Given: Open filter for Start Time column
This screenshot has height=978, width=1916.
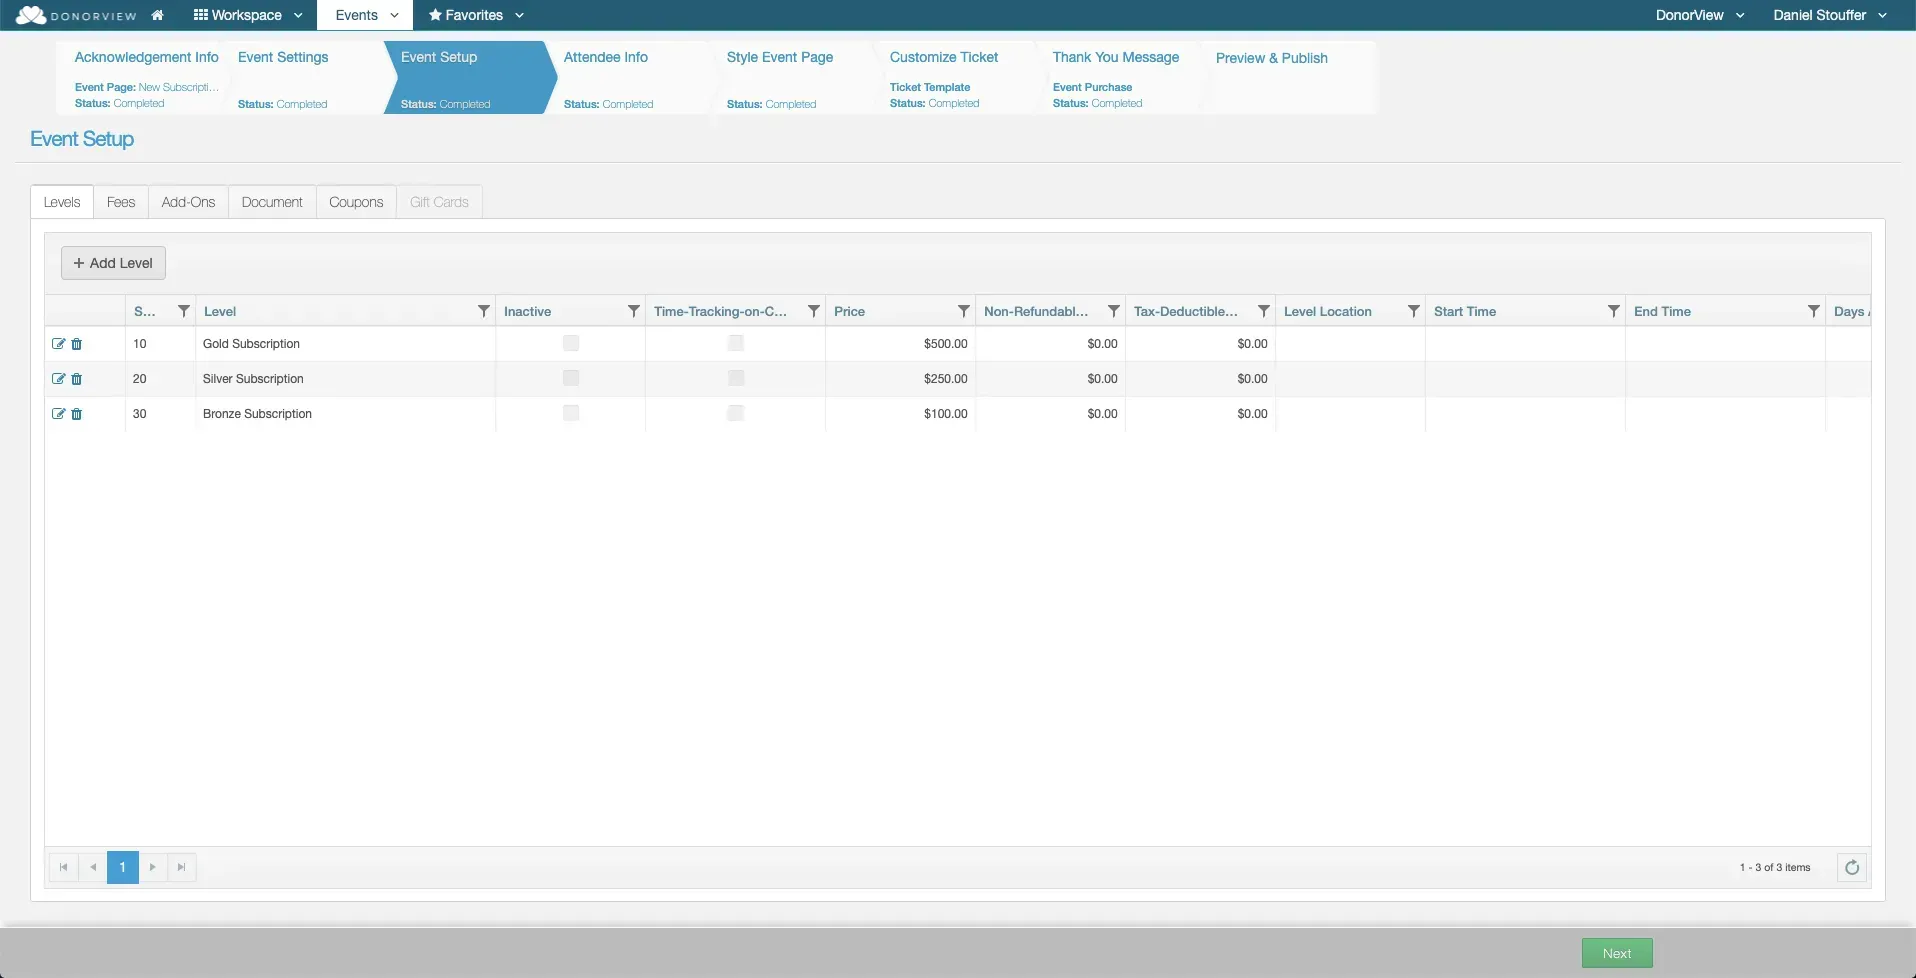Looking at the screenshot, I should point(1614,311).
